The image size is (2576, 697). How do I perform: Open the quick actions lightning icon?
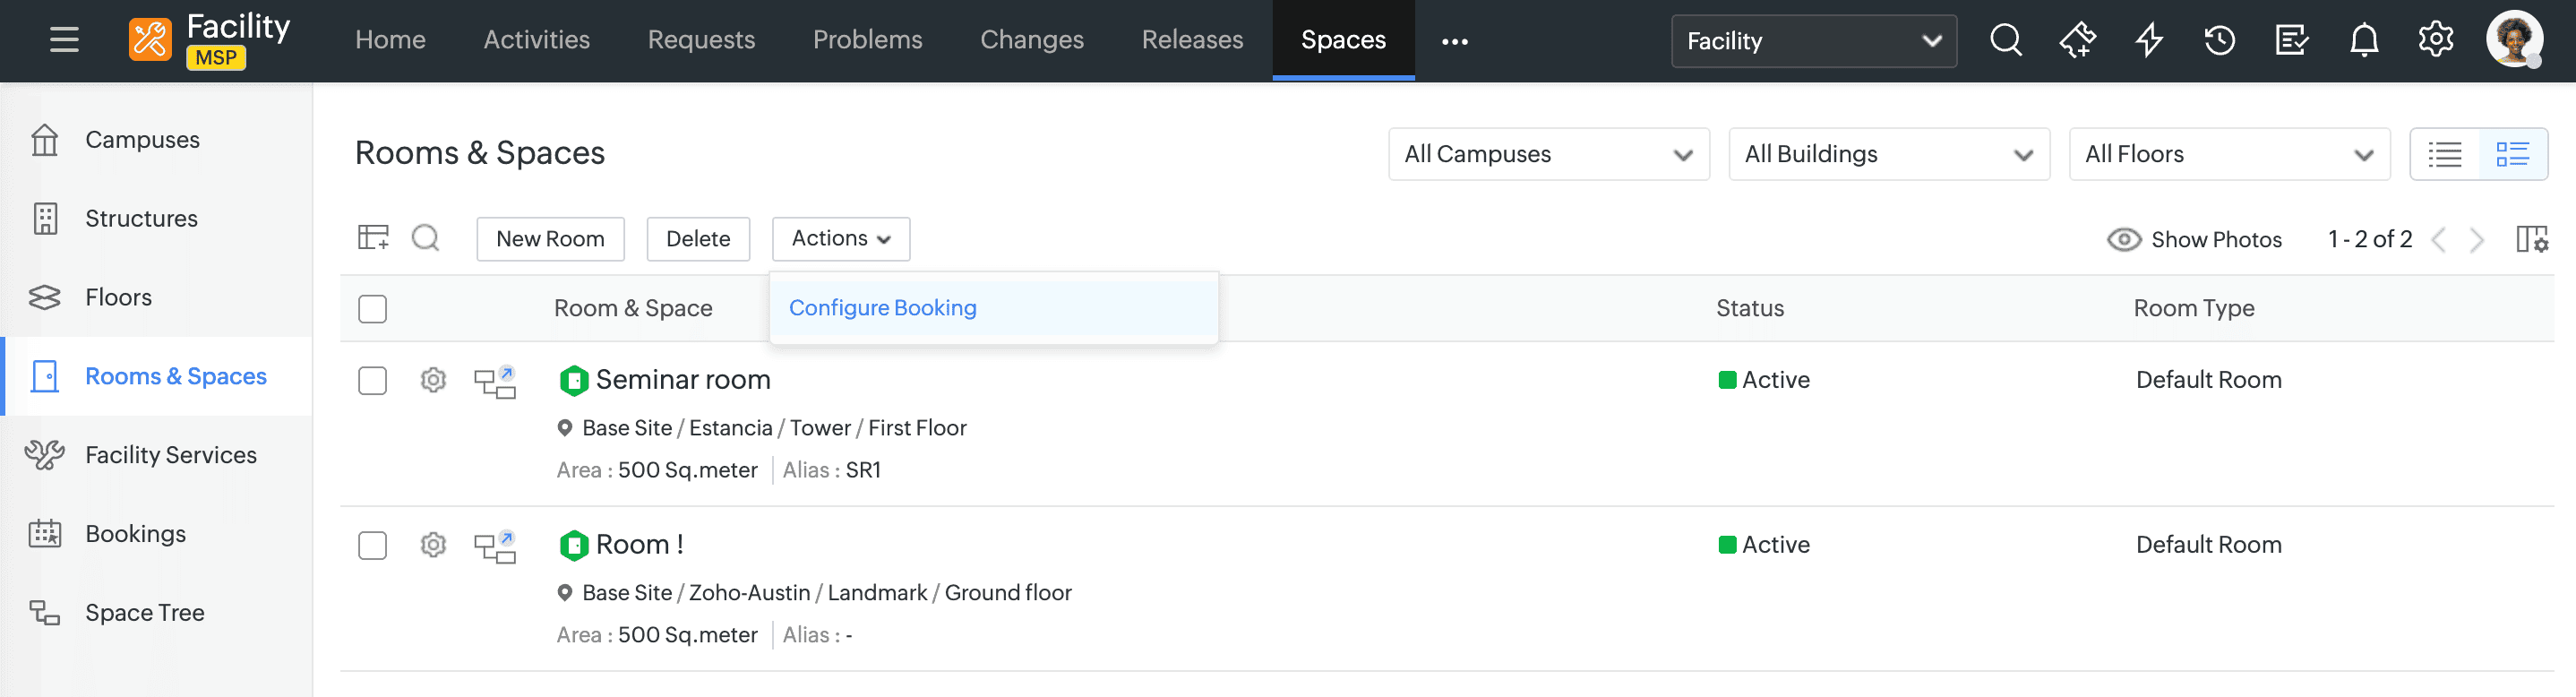click(2148, 41)
